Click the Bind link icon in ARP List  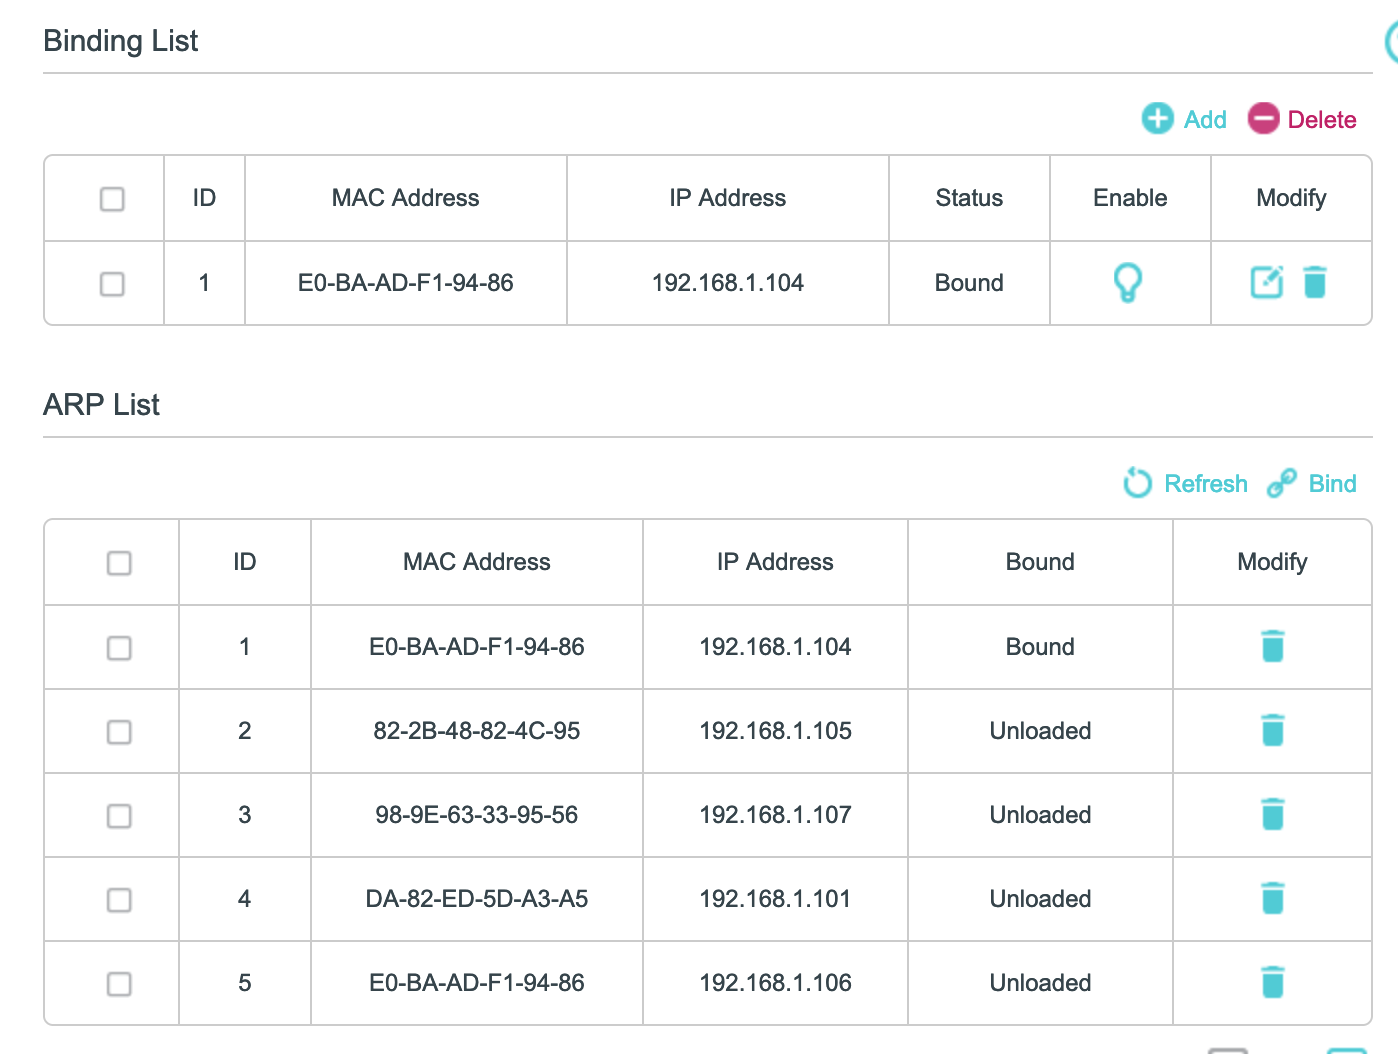pos(1311,483)
